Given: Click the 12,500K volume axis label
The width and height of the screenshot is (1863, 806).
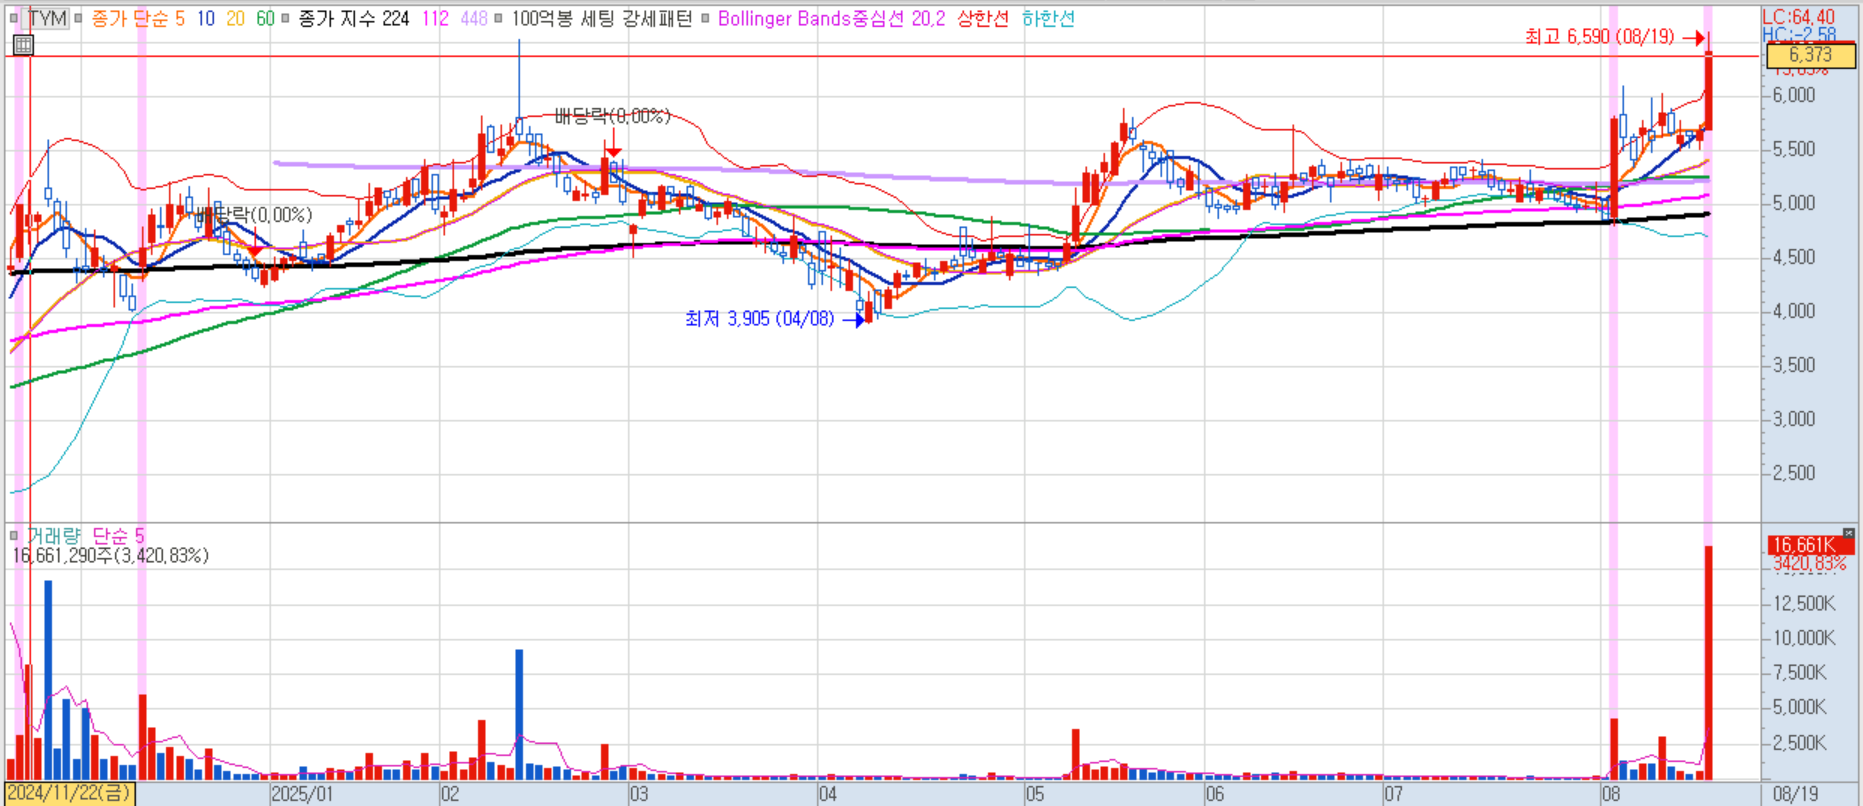Looking at the screenshot, I should click(x=1804, y=603).
